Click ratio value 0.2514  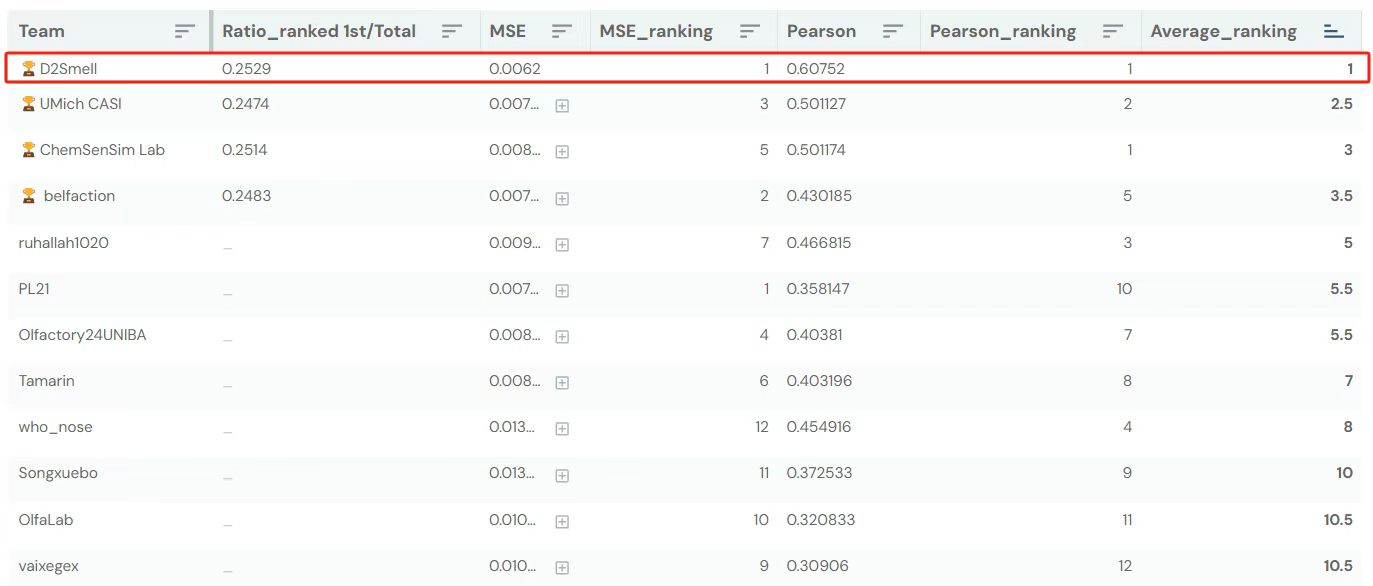[244, 150]
